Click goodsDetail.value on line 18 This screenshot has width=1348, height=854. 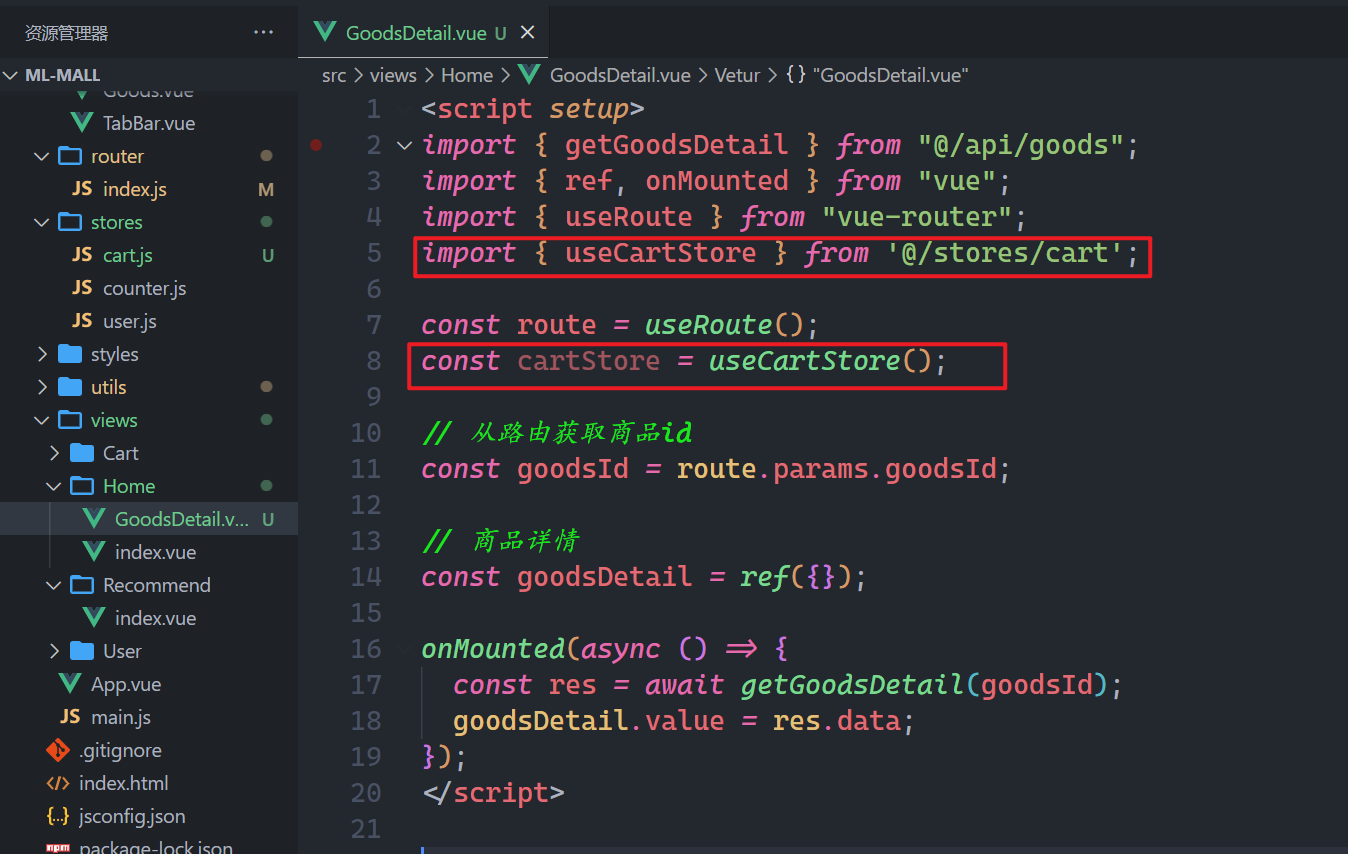pos(588,721)
